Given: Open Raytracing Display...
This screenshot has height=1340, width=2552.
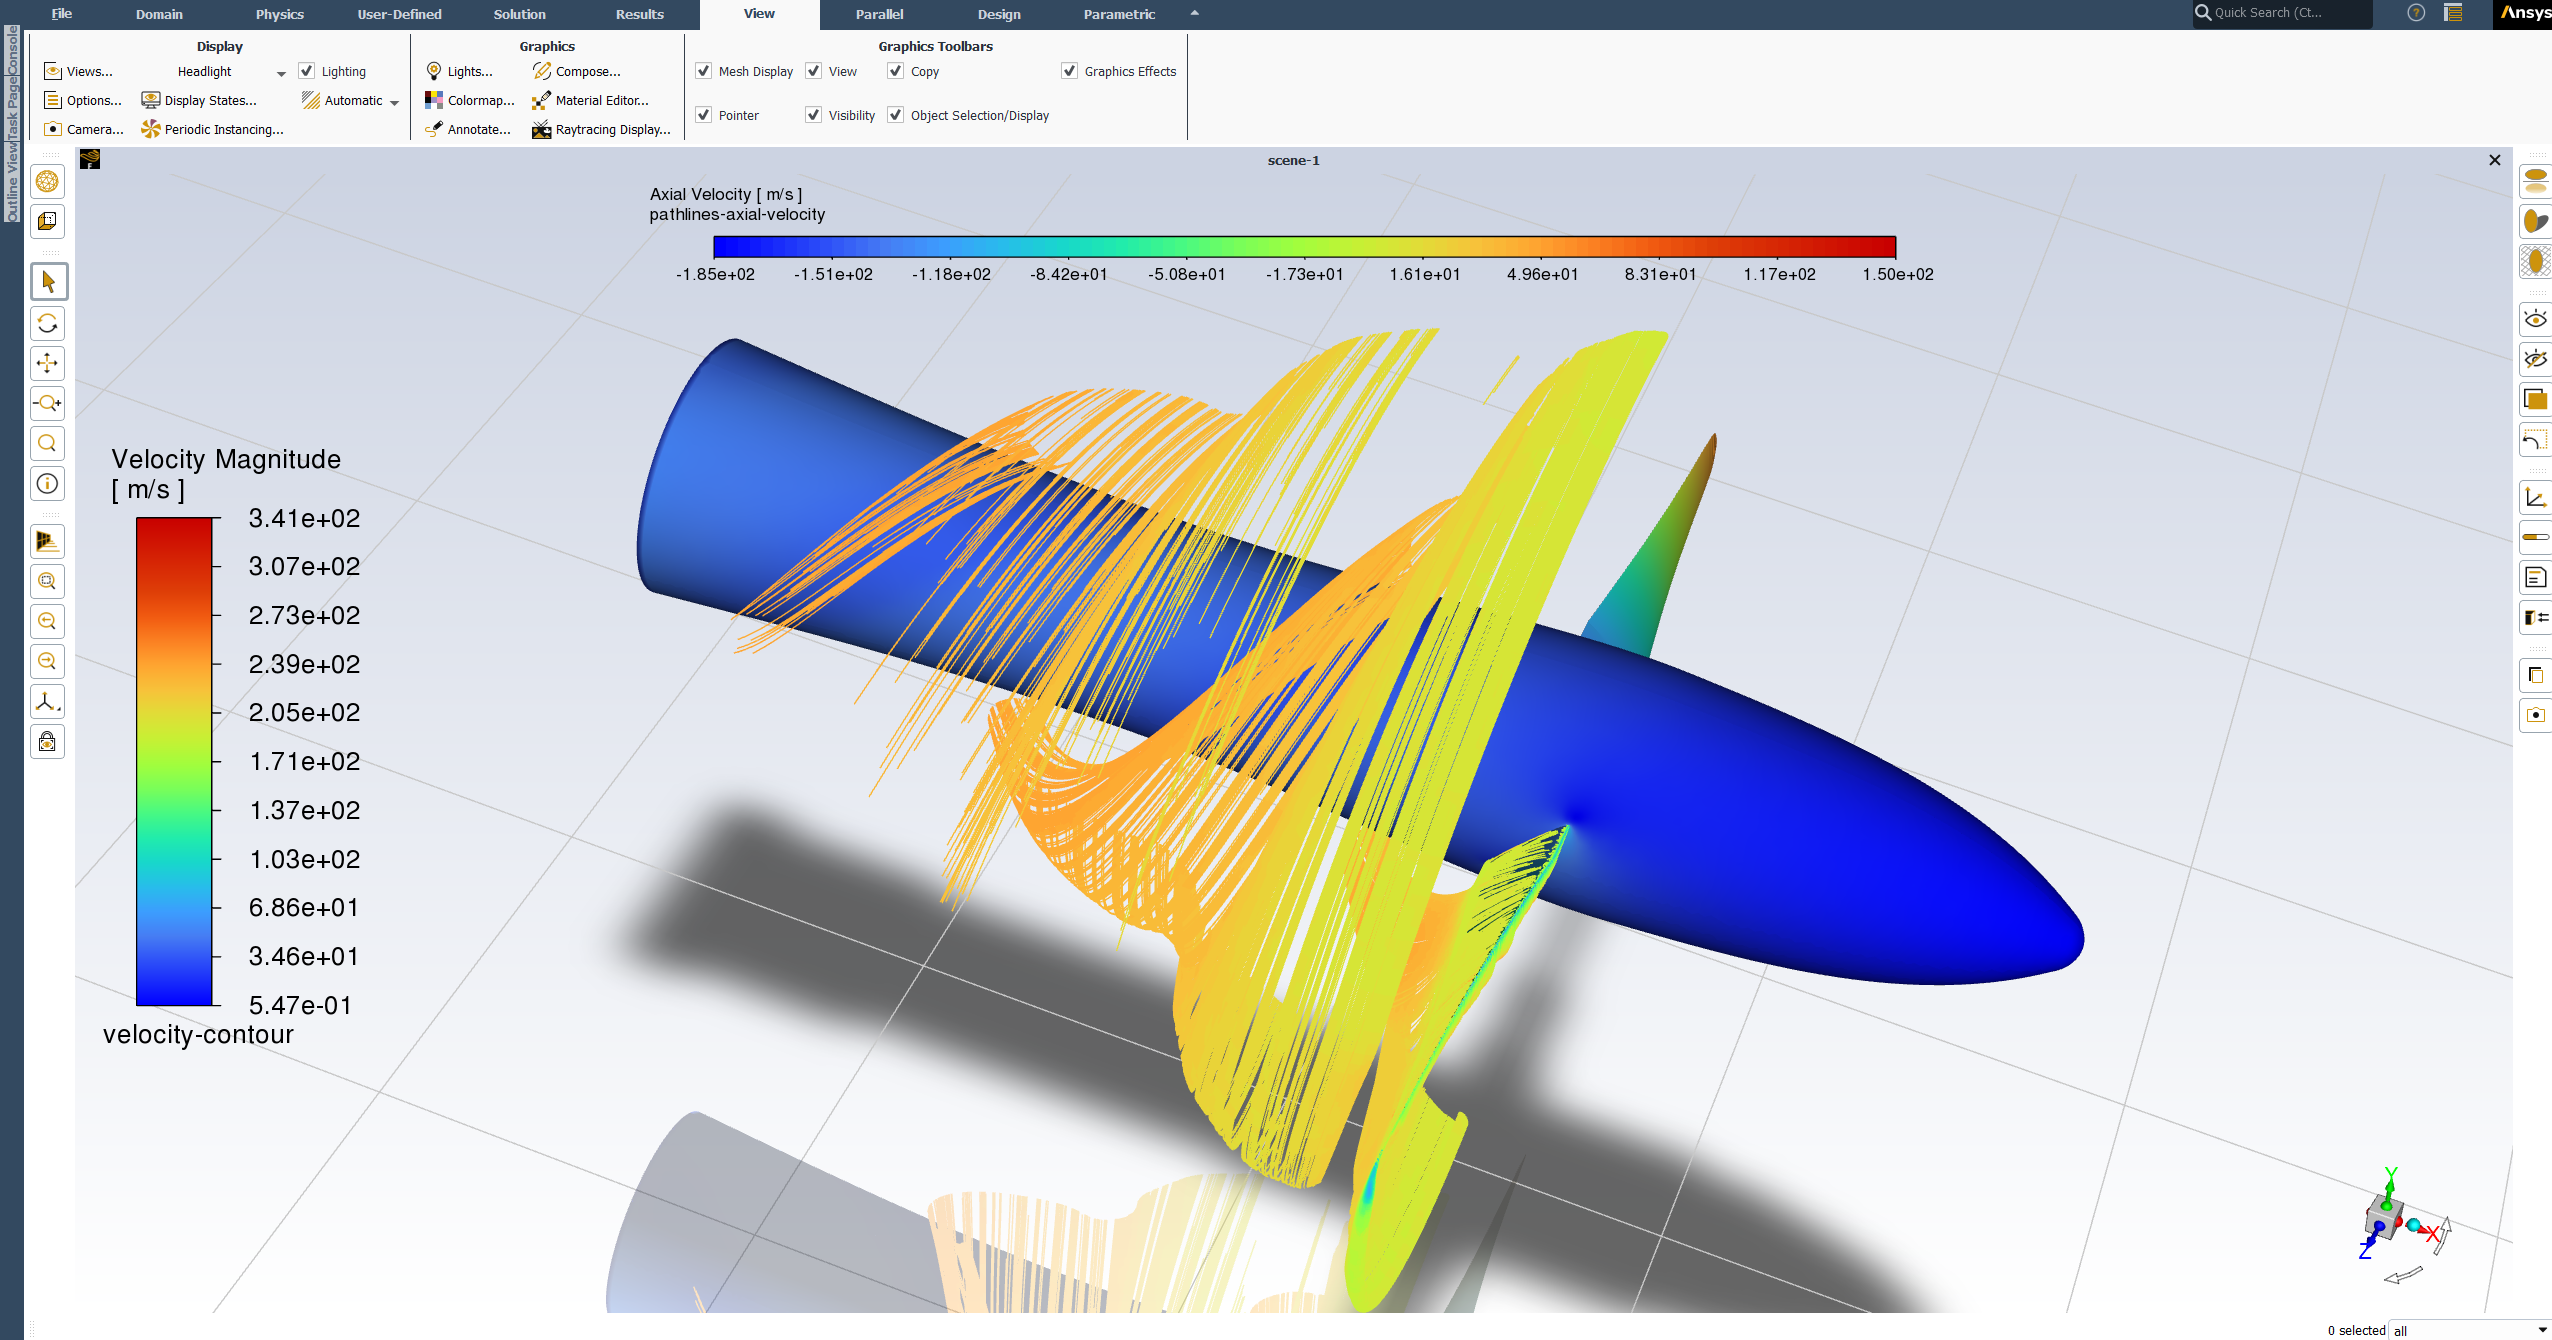Looking at the screenshot, I should tap(601, 130).
